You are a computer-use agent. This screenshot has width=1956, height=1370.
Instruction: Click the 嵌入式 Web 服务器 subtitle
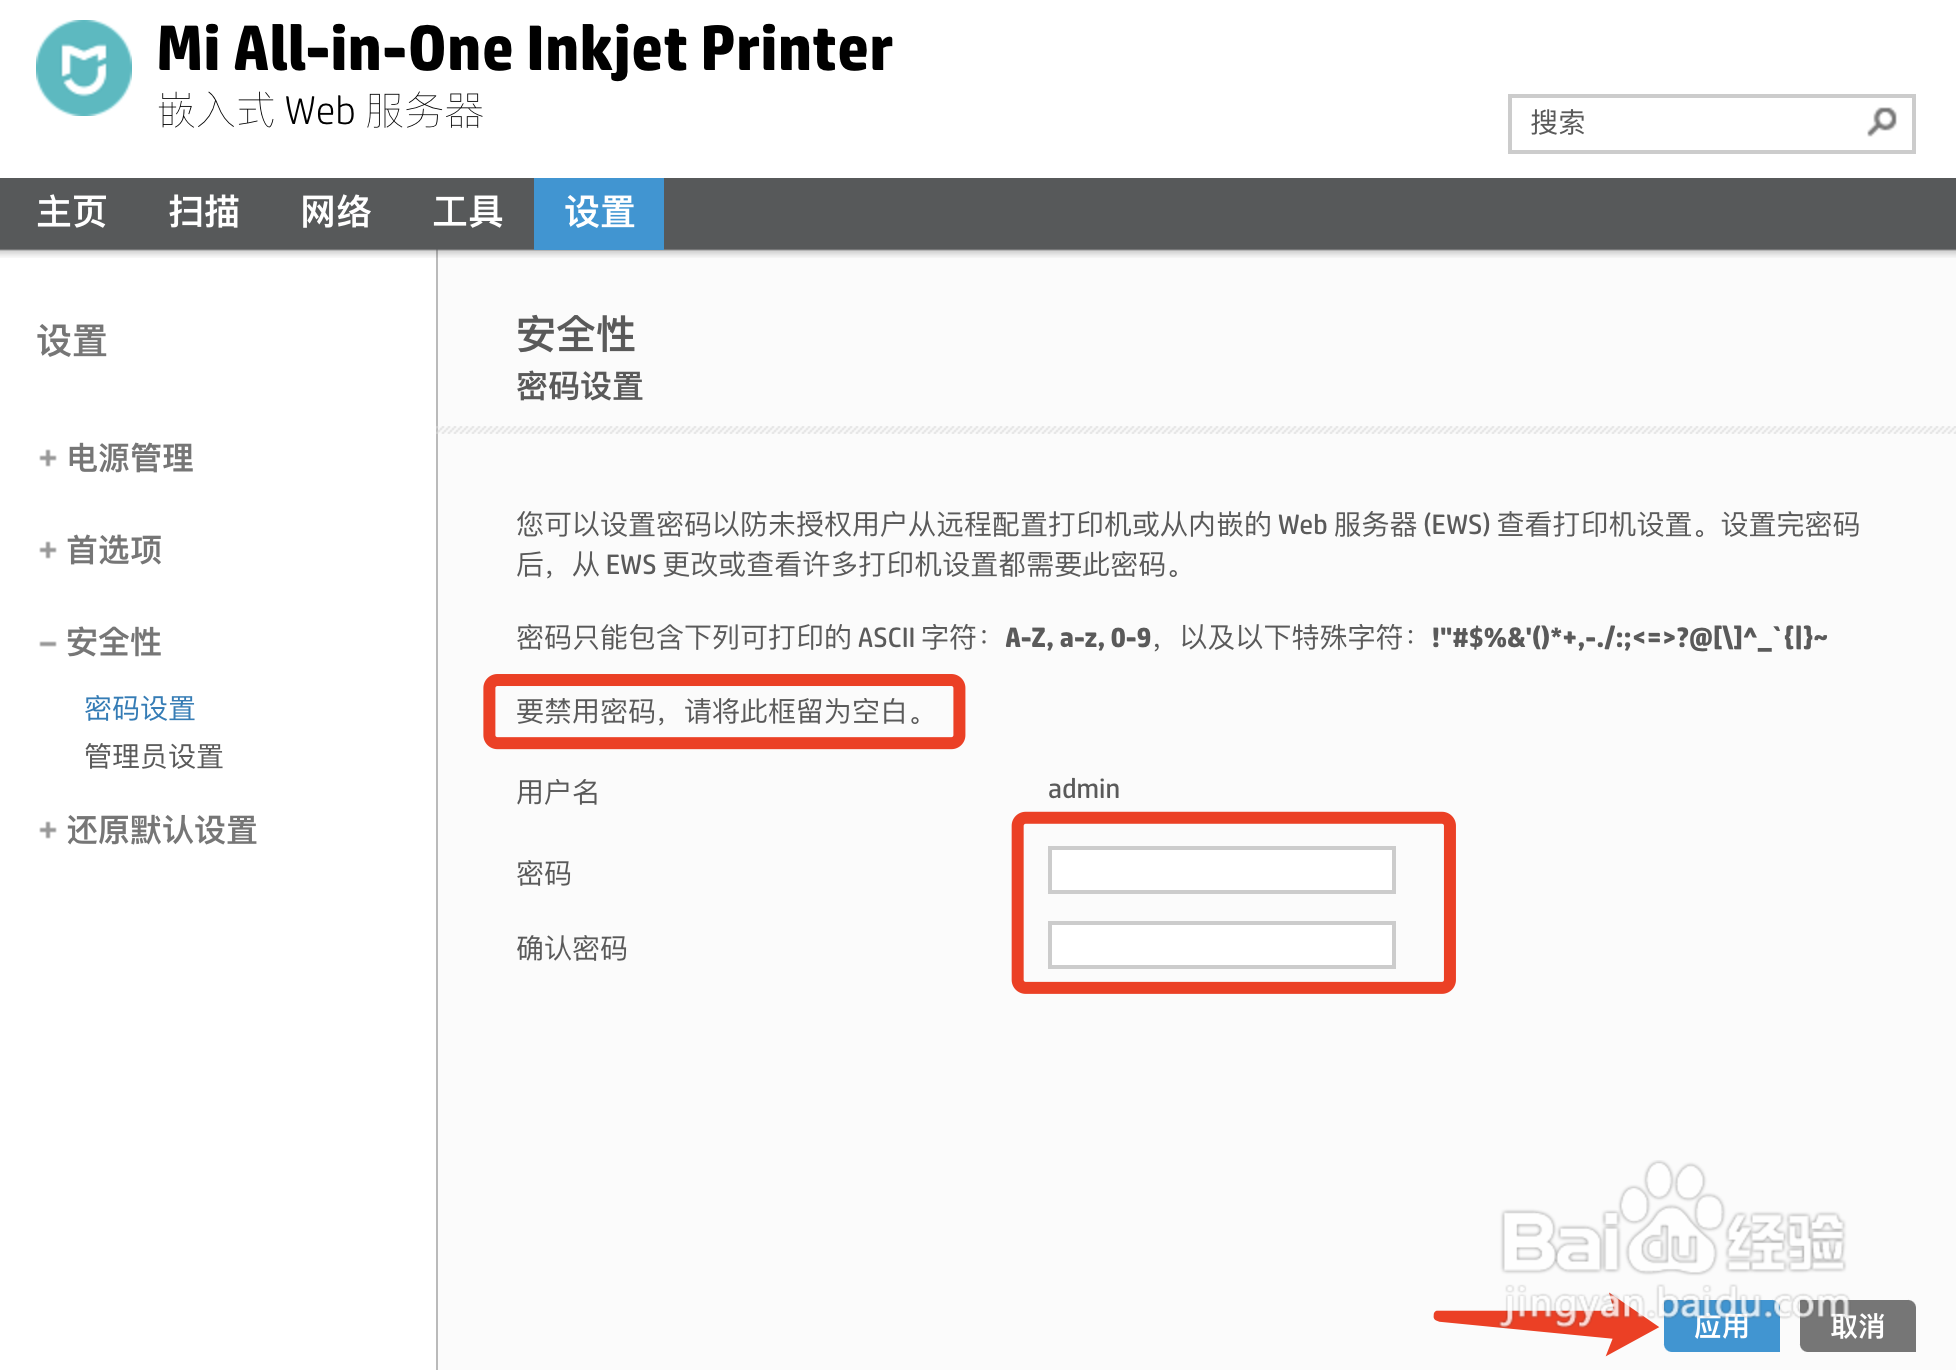click(321, 111)
